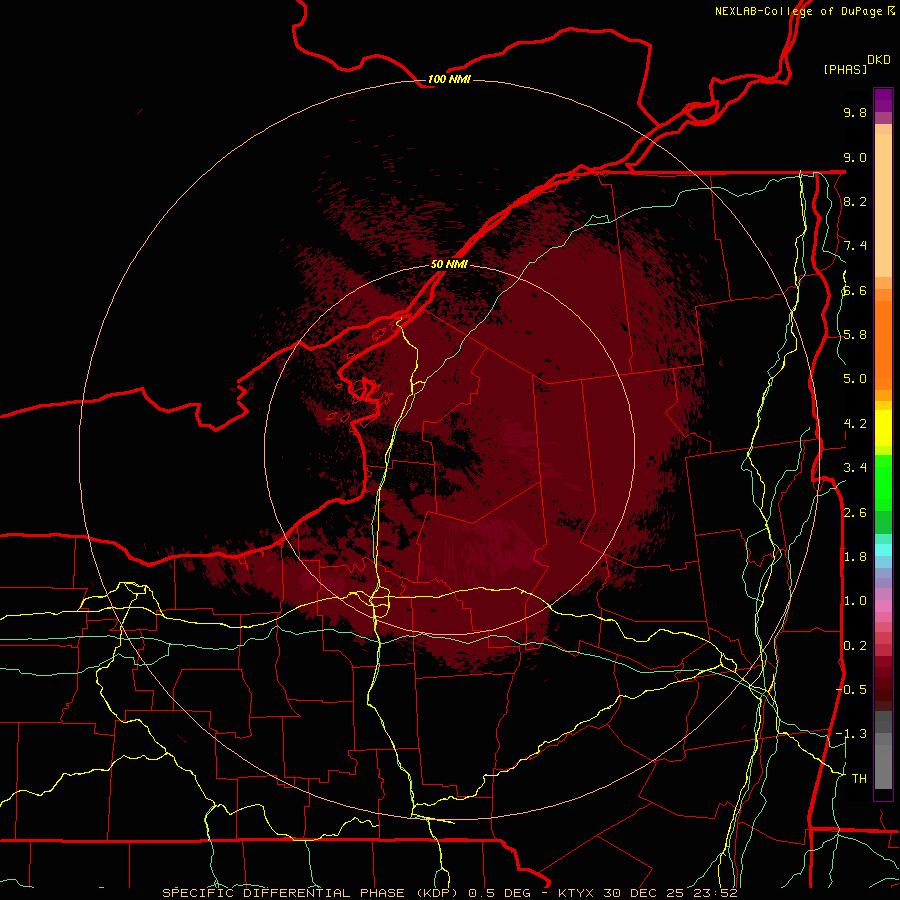Click the [PHAS] legend header
This screenshot has width=900, height=900.
click(x=845, y=69)
